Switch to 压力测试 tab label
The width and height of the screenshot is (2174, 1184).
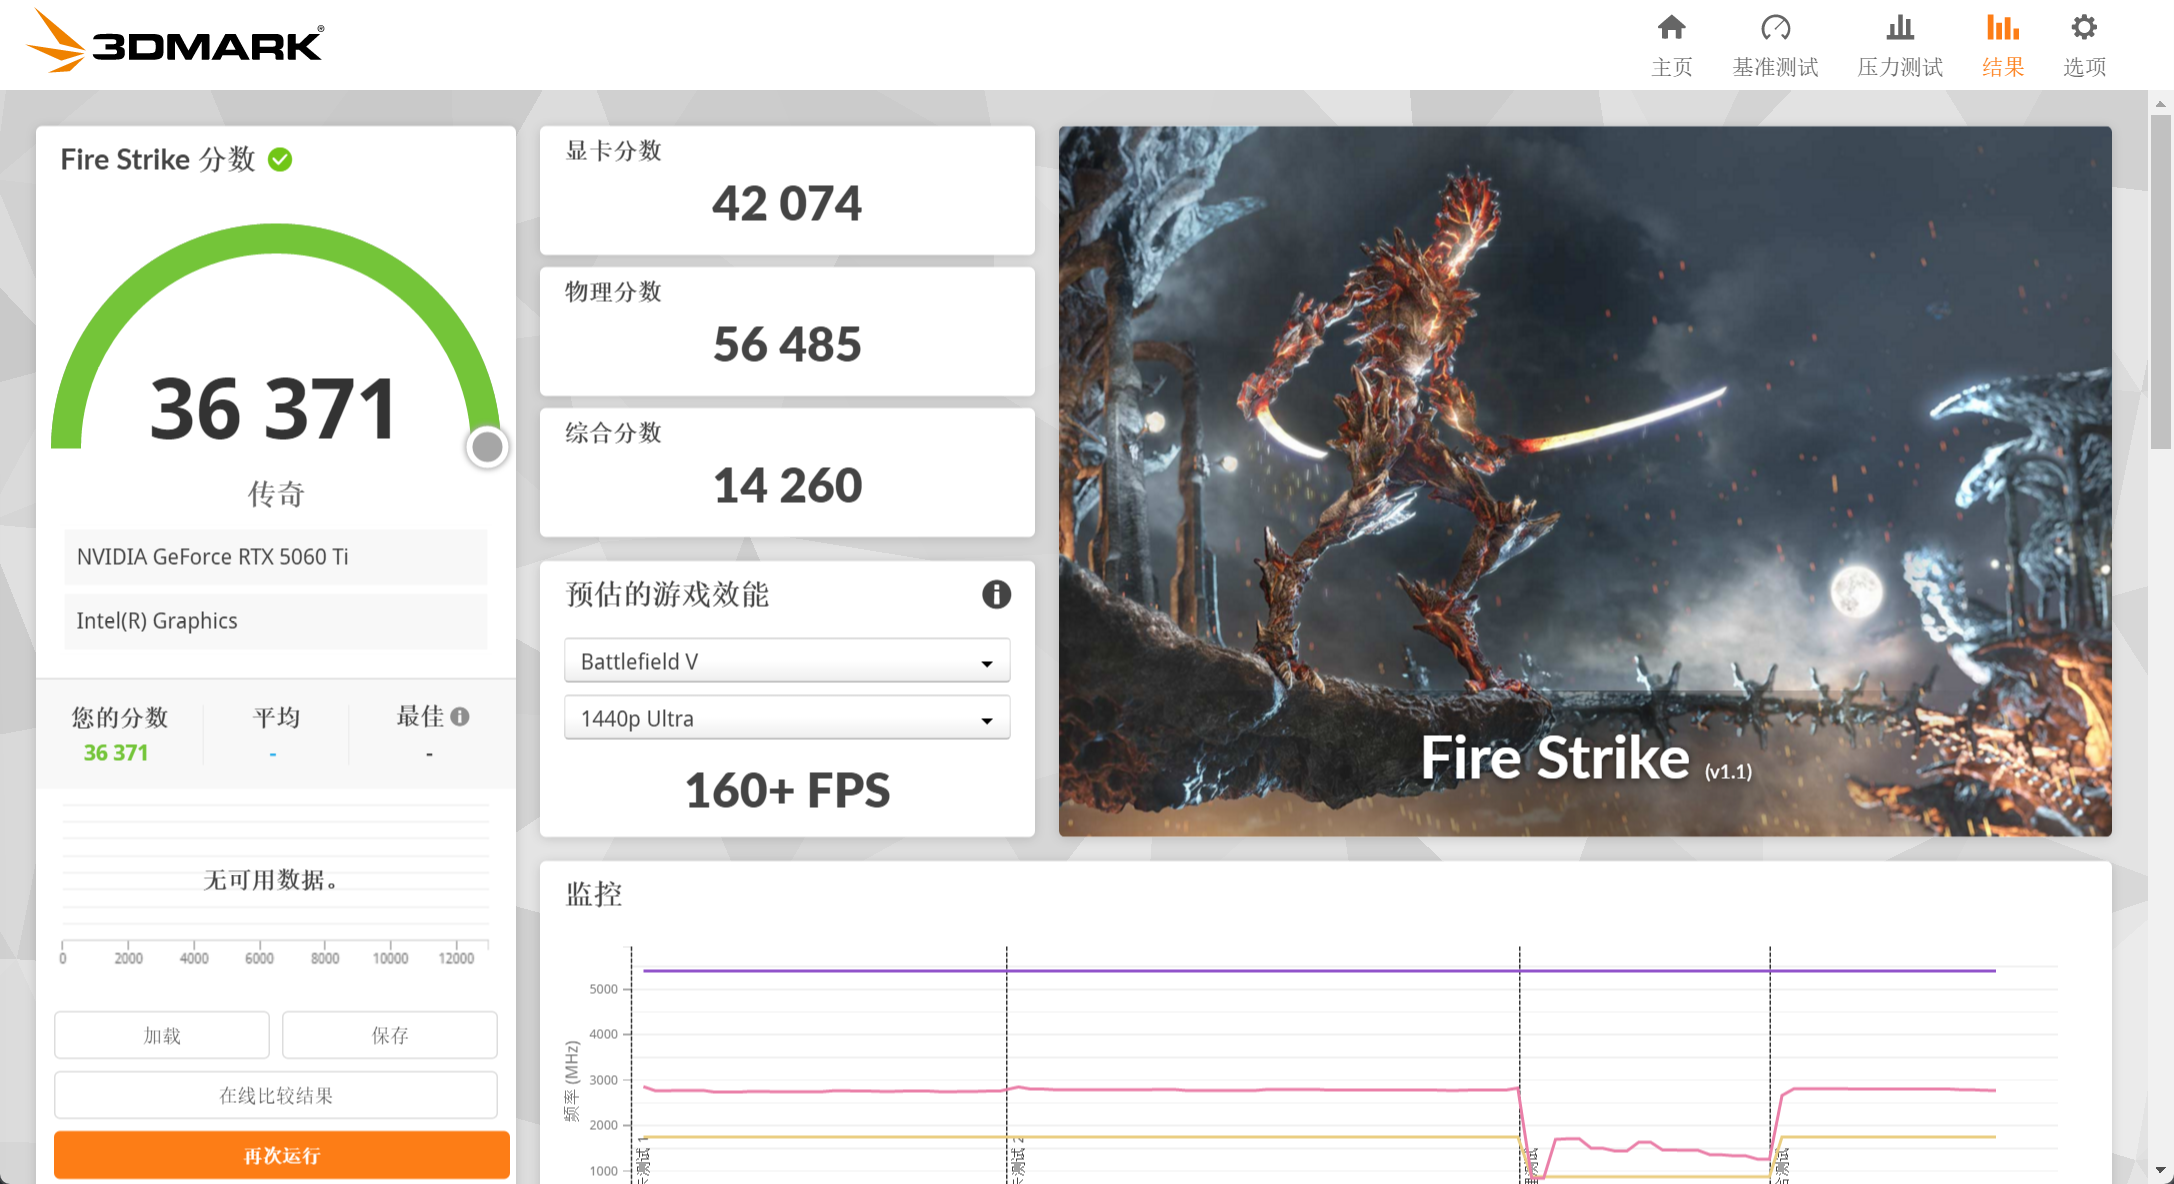(1899, 67)
